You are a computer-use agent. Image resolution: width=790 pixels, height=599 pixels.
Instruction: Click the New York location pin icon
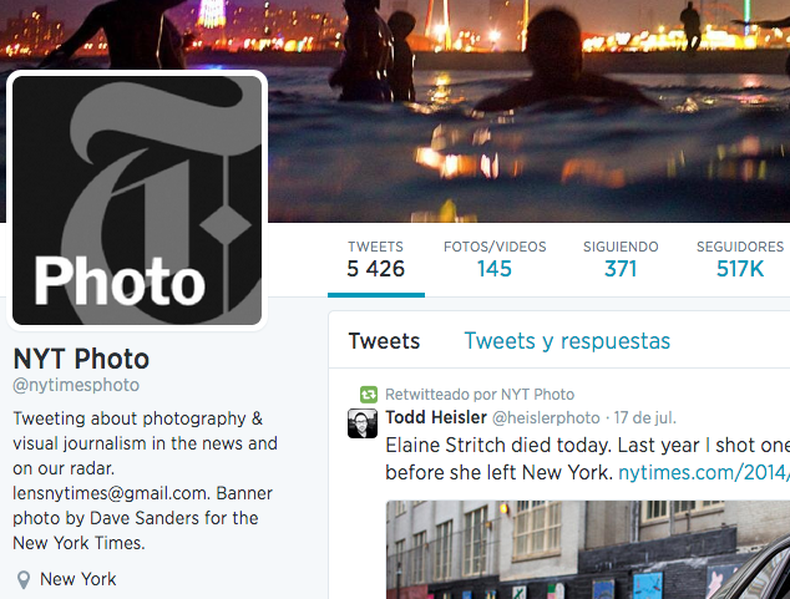(x=23, y=580)
